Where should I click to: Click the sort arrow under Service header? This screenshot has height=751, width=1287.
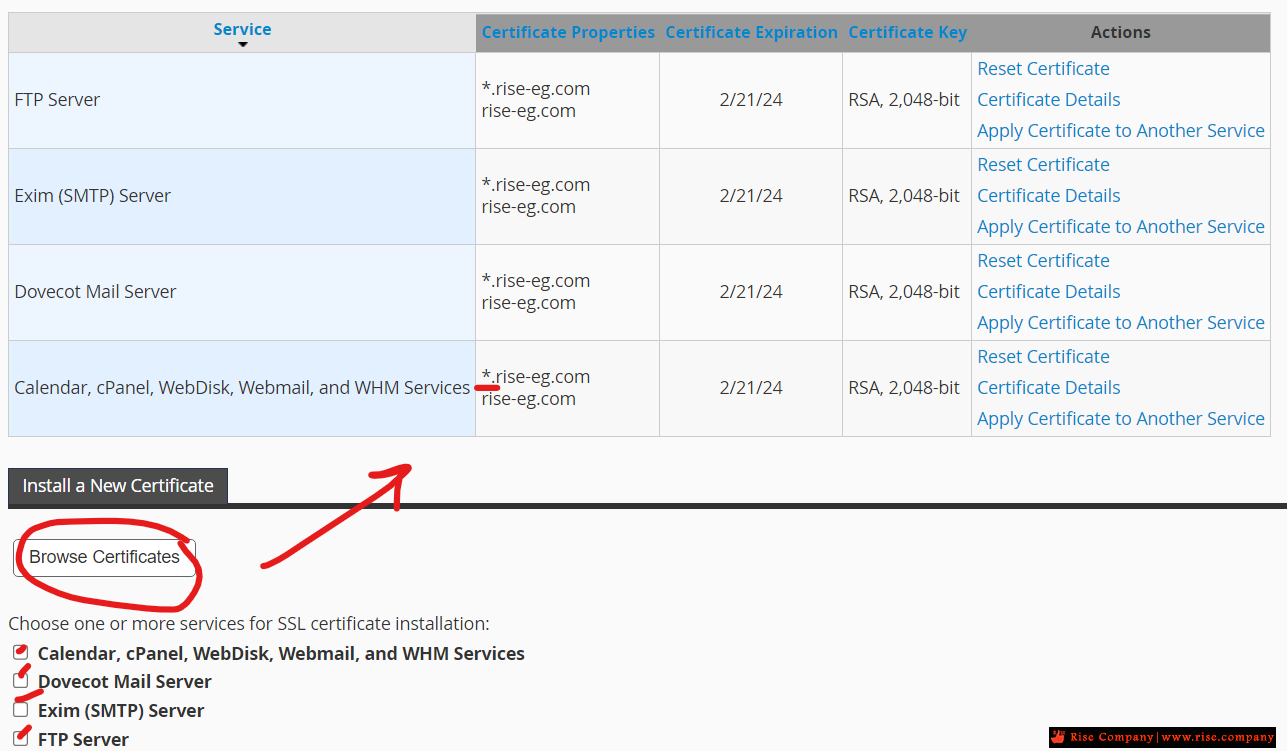[242, 45]
